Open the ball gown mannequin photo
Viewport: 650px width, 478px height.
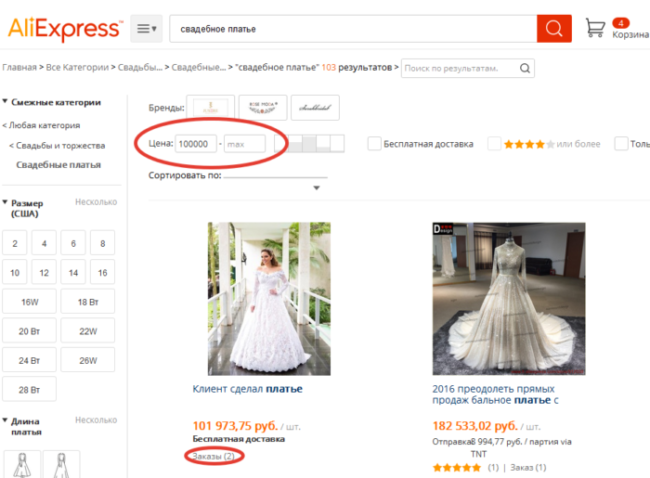click(x=509, y=299)
